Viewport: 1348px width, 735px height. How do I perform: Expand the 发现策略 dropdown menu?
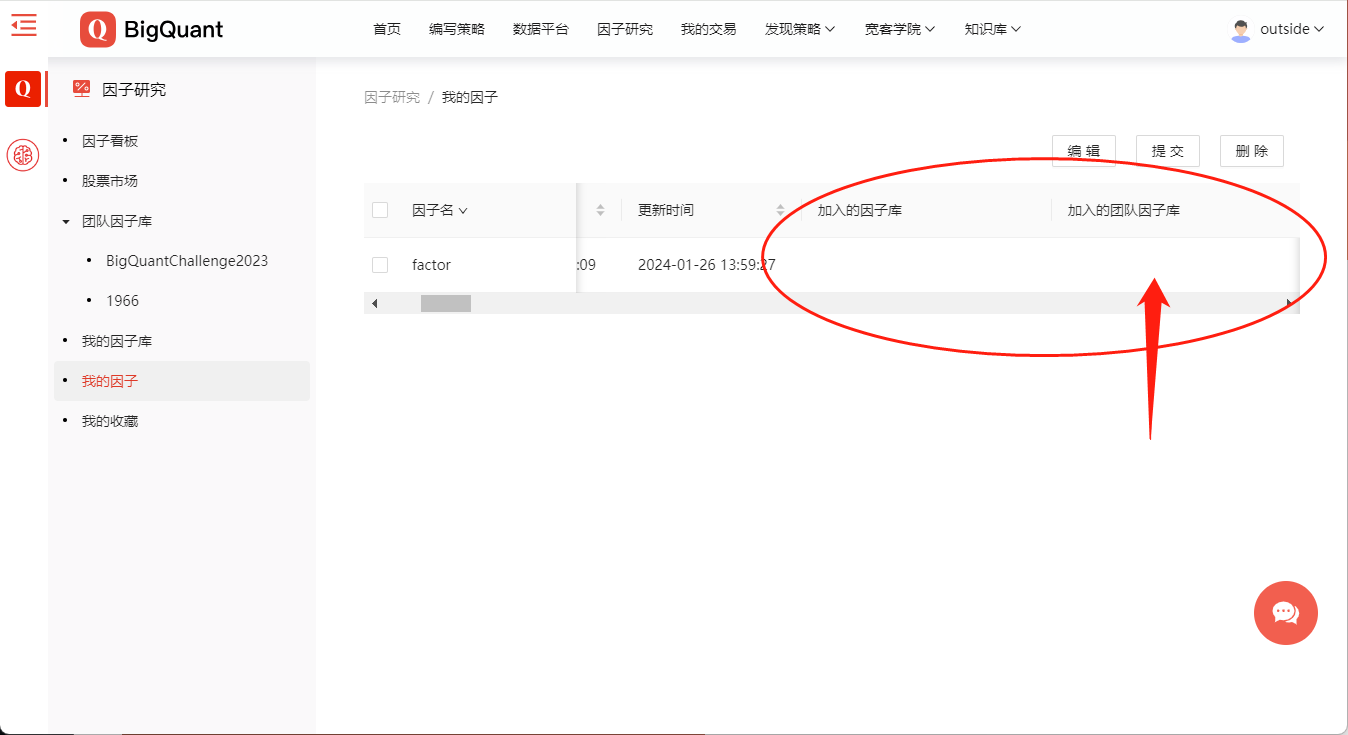tap(800, 29)
